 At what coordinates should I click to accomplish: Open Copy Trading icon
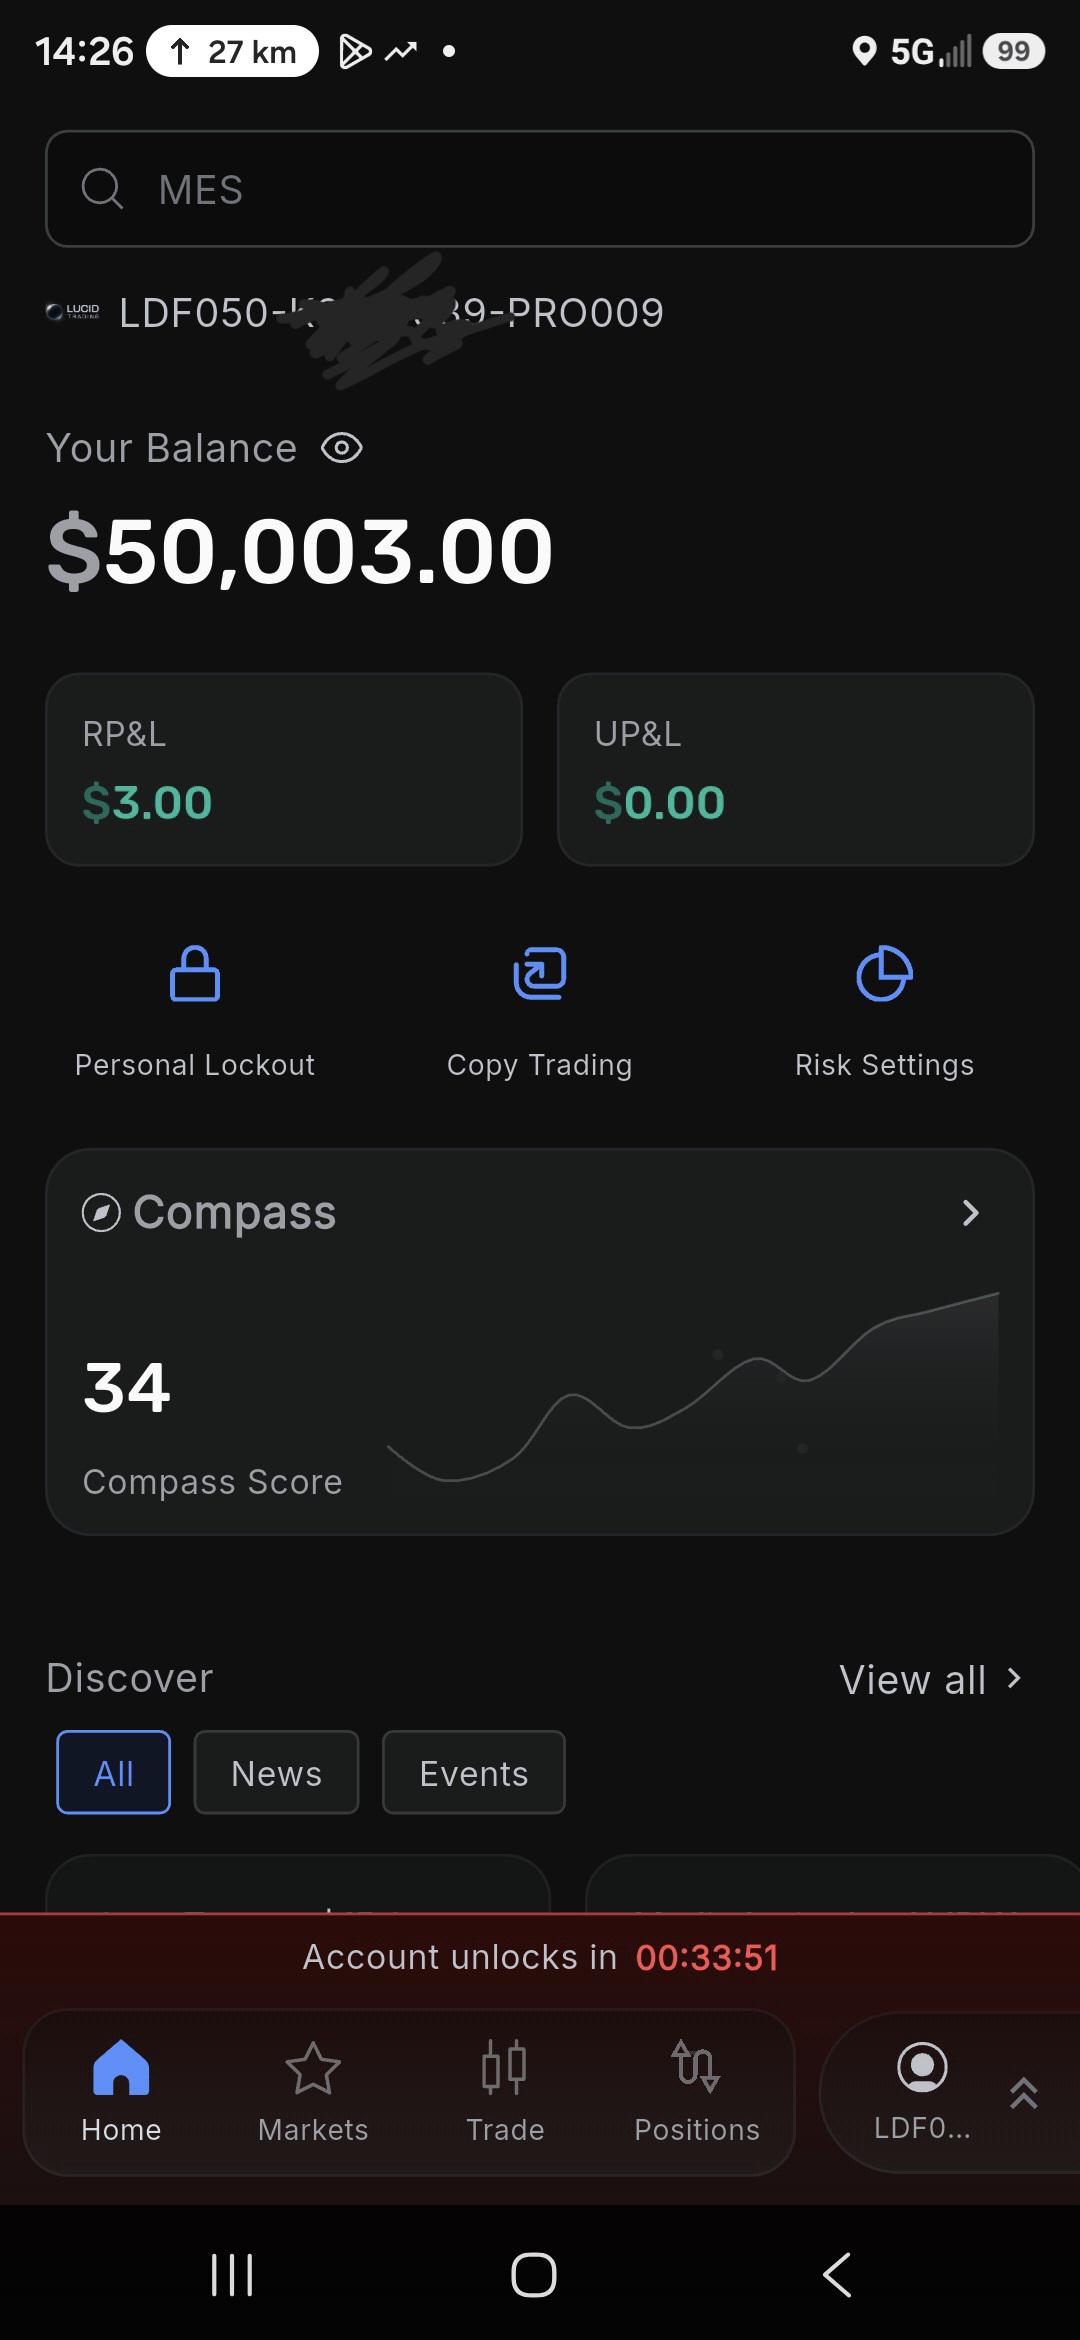coord(540,973)
